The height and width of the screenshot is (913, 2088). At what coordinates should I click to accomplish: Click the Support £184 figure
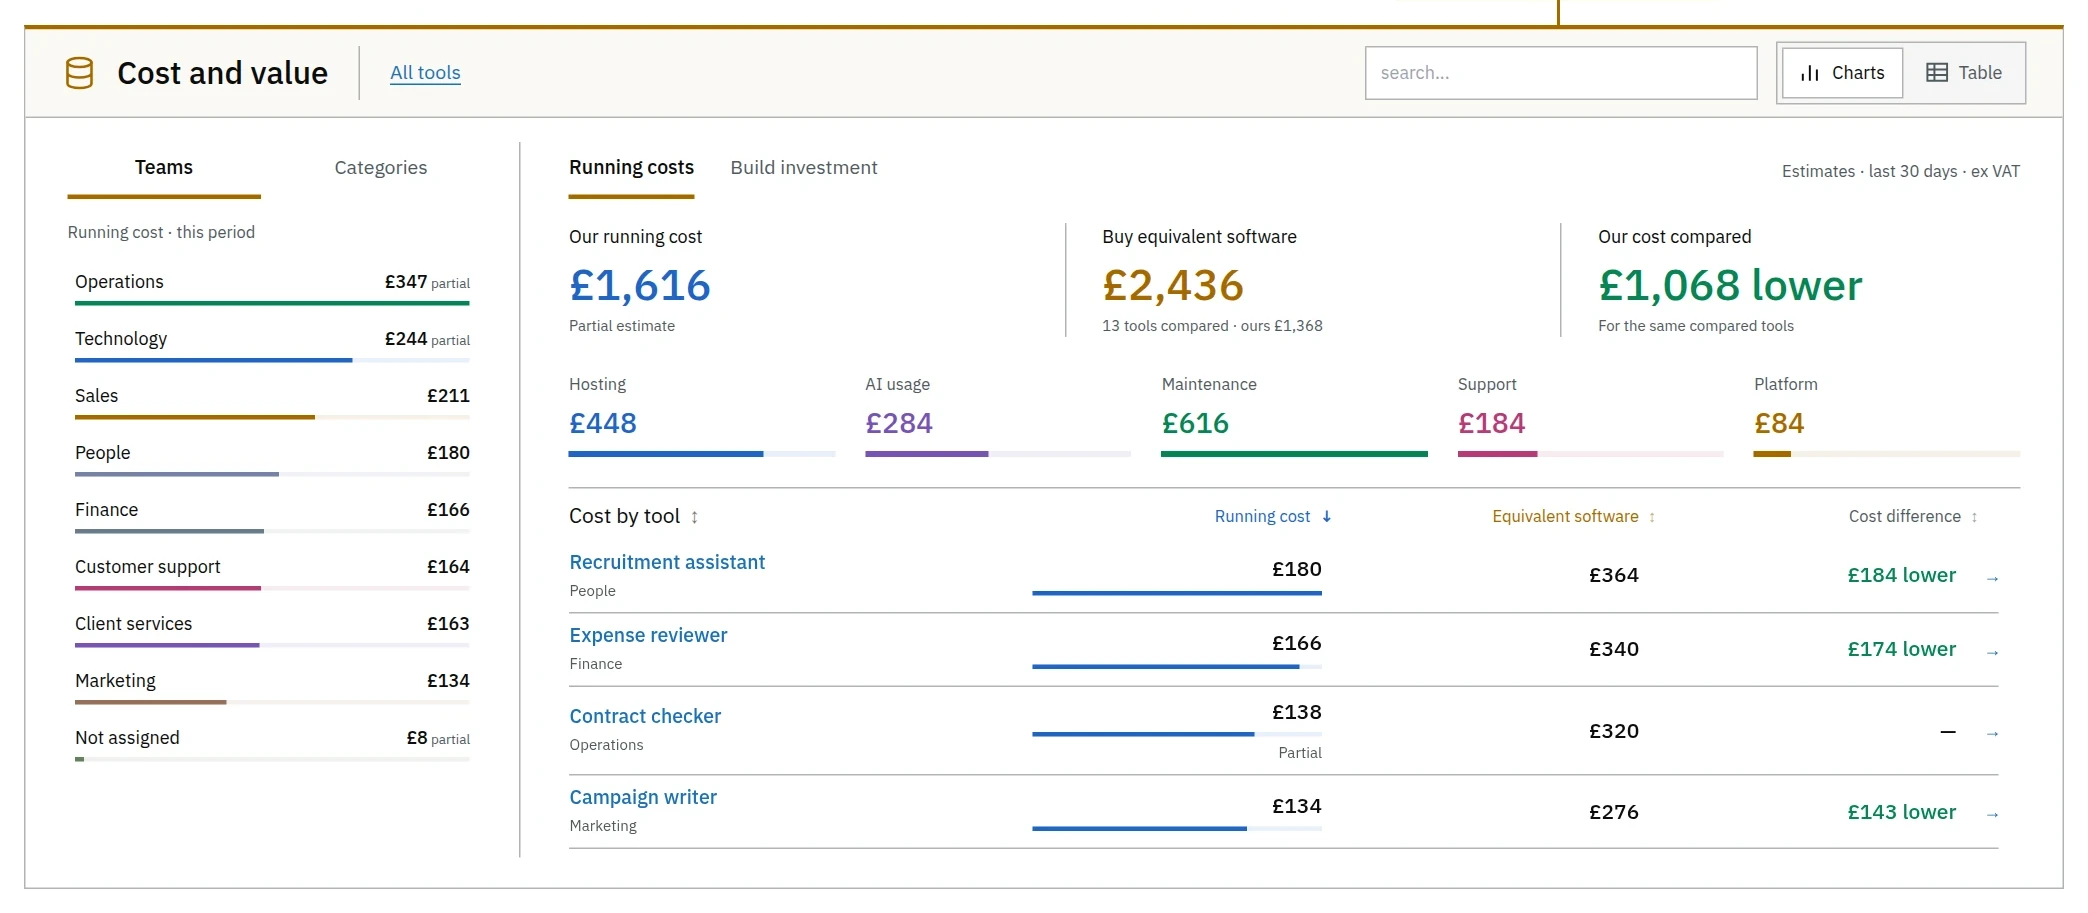[x=1491, y=423]
